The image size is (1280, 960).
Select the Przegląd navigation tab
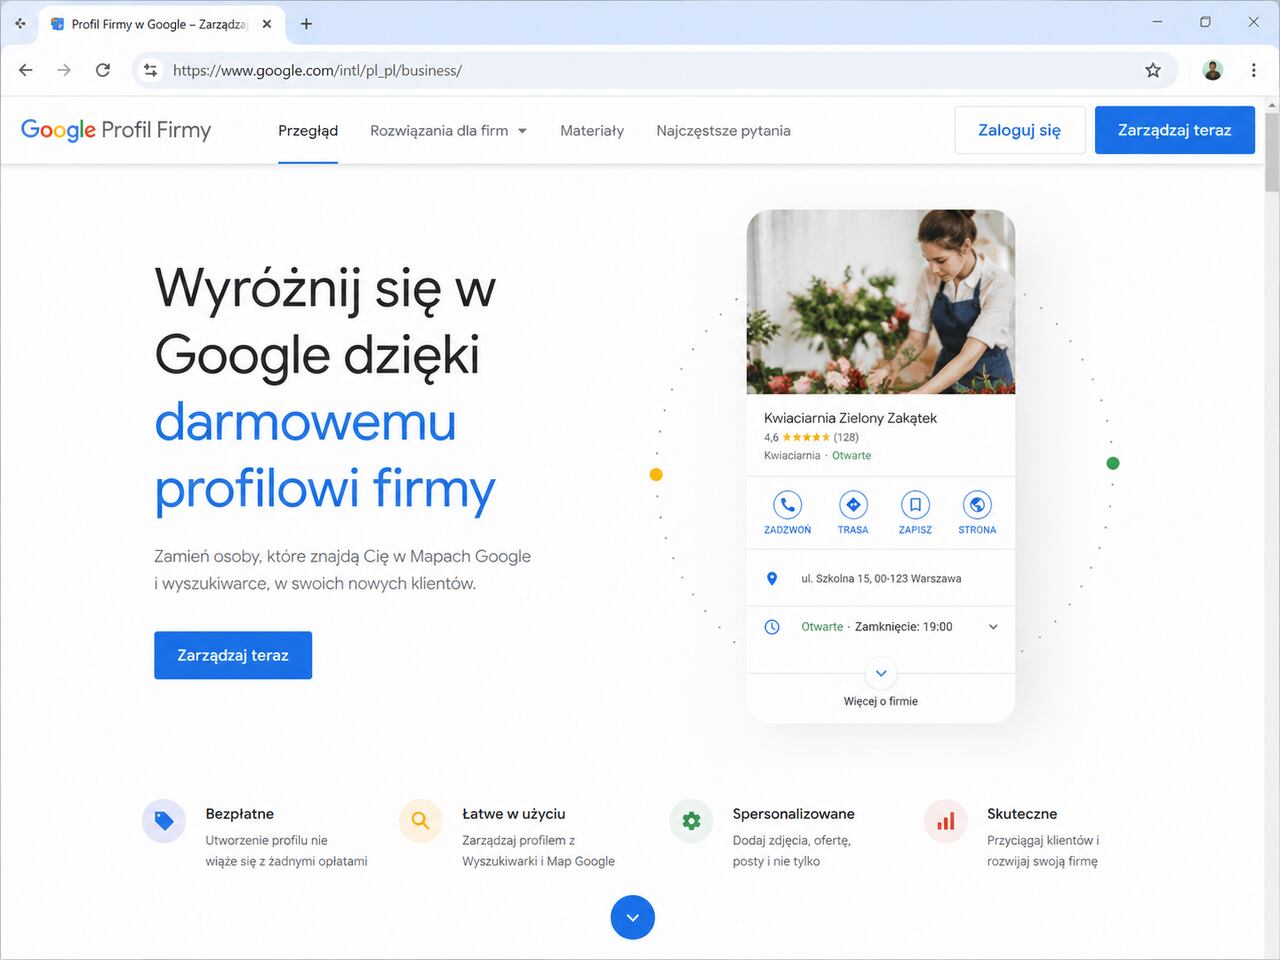point(308,130)
